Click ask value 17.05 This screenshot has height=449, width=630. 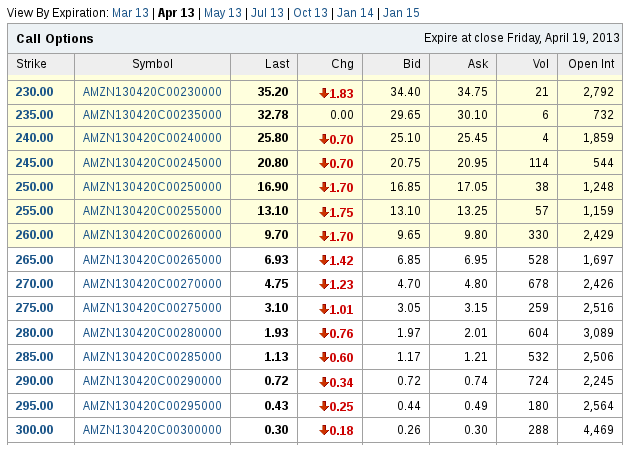472,187
